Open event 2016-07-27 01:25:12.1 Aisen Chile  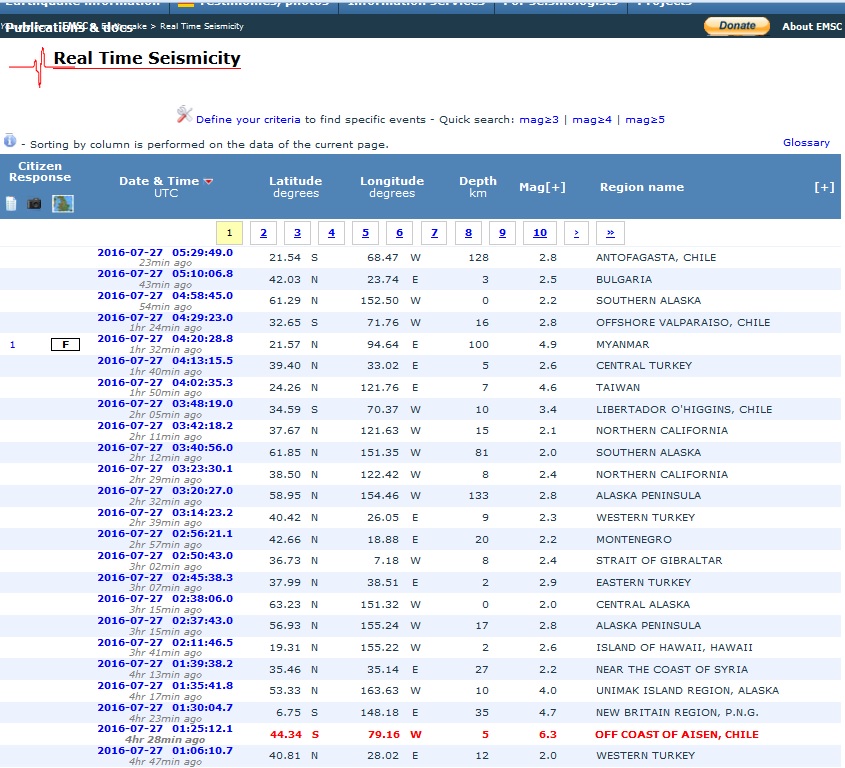click(x=165, y=729)
